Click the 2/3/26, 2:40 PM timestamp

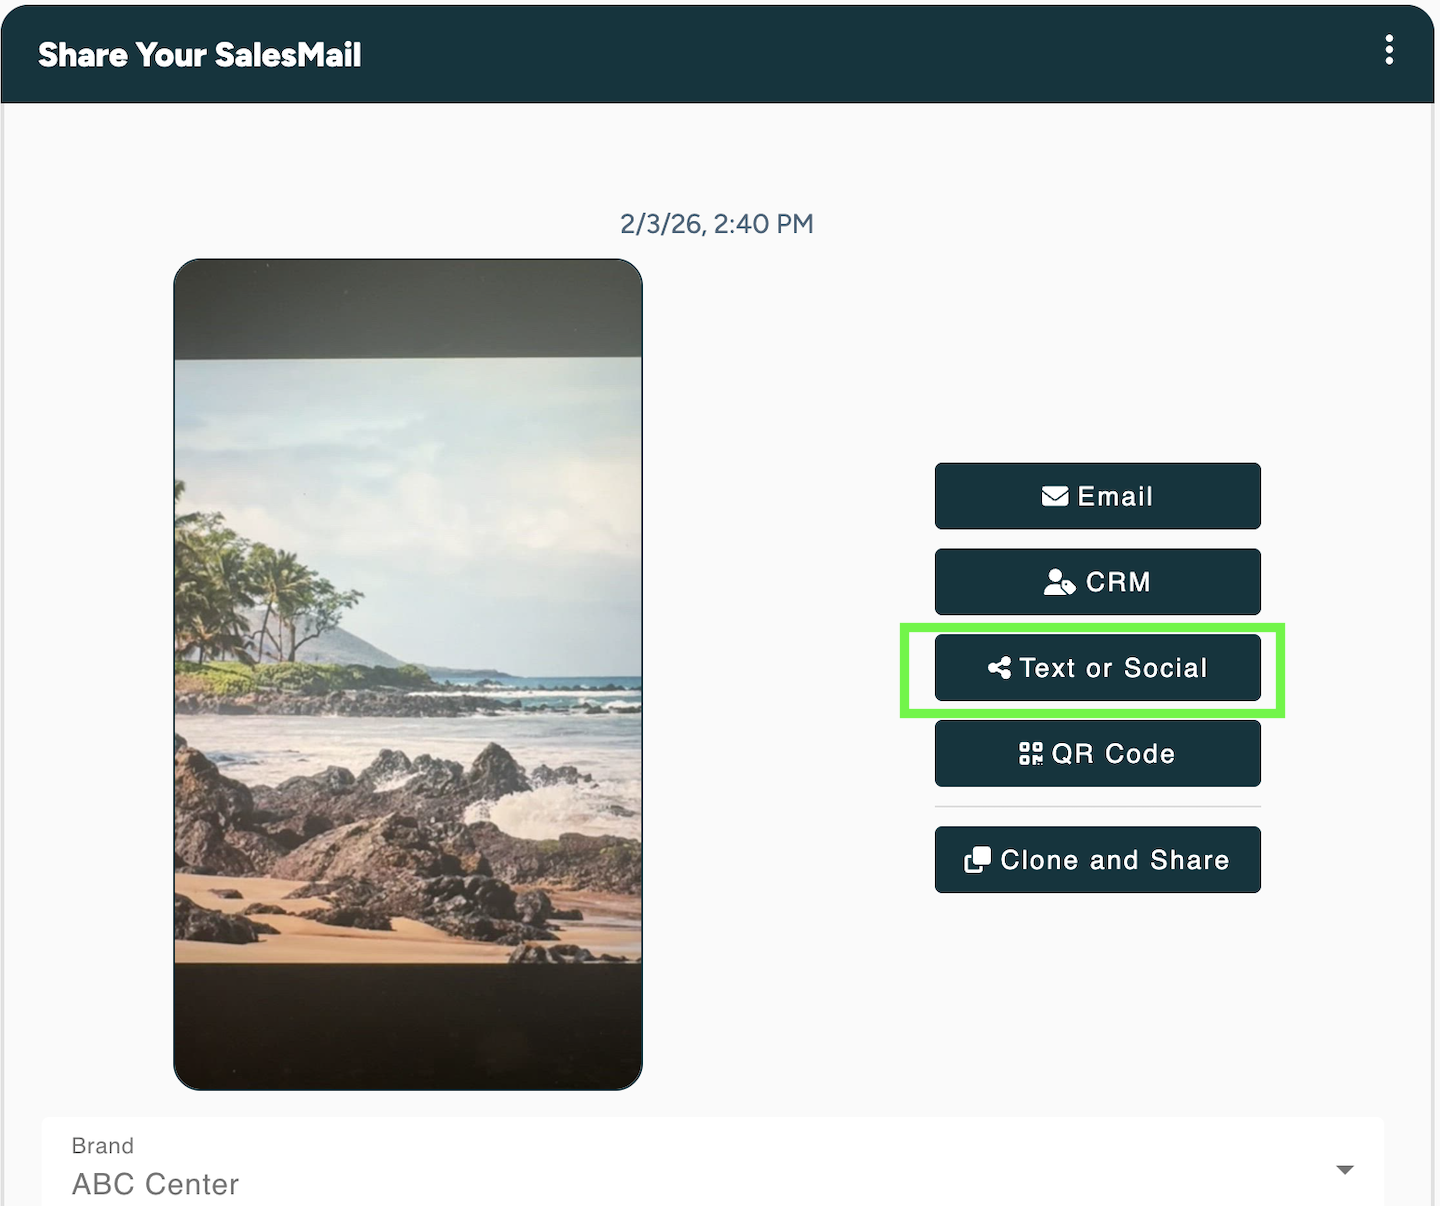pos(716,224)
